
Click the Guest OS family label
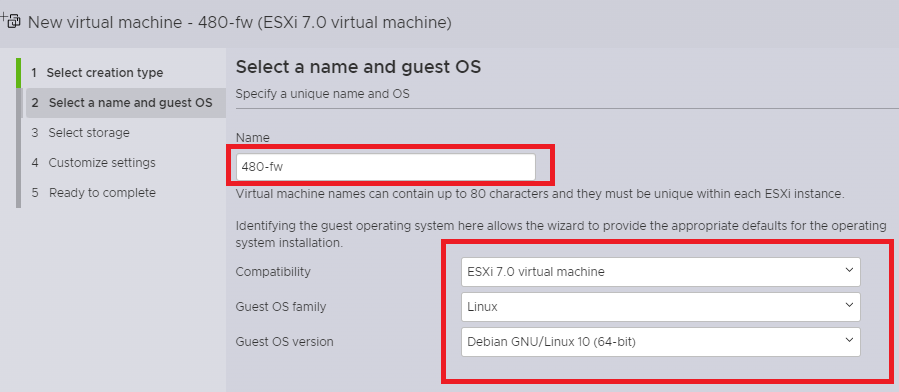(281, 307)
